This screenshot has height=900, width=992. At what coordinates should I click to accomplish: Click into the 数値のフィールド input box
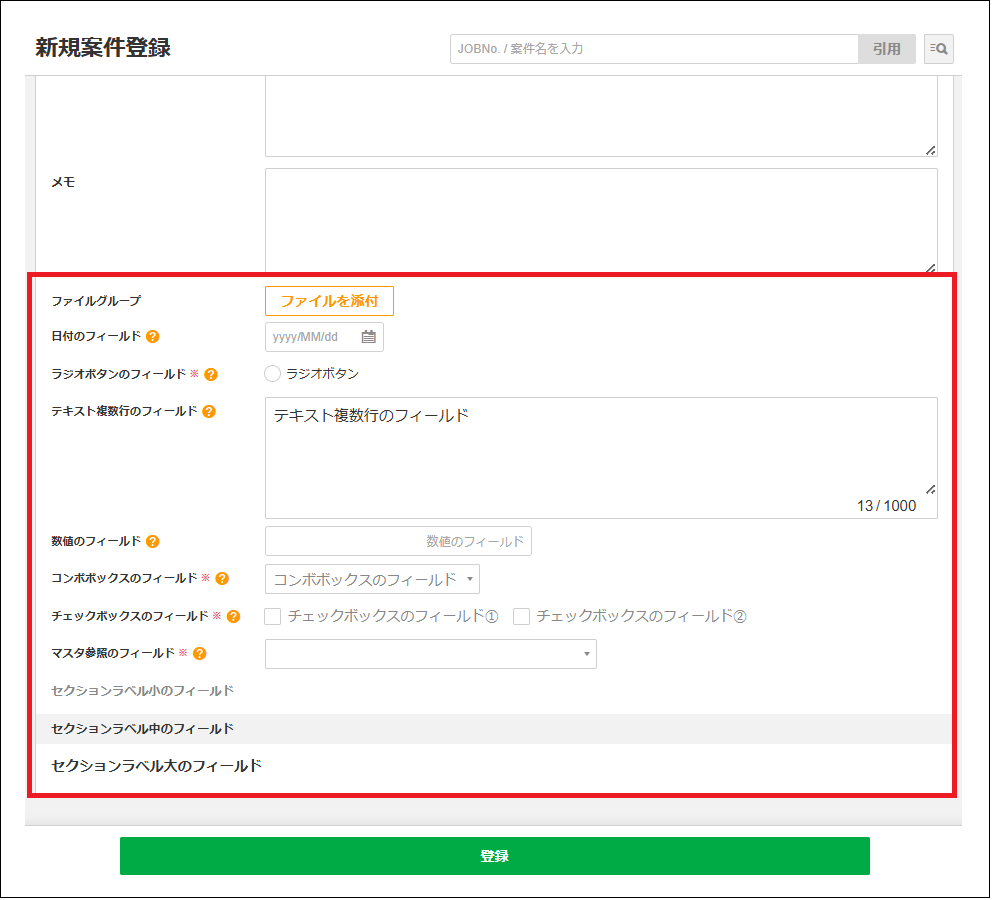[398, 541]
